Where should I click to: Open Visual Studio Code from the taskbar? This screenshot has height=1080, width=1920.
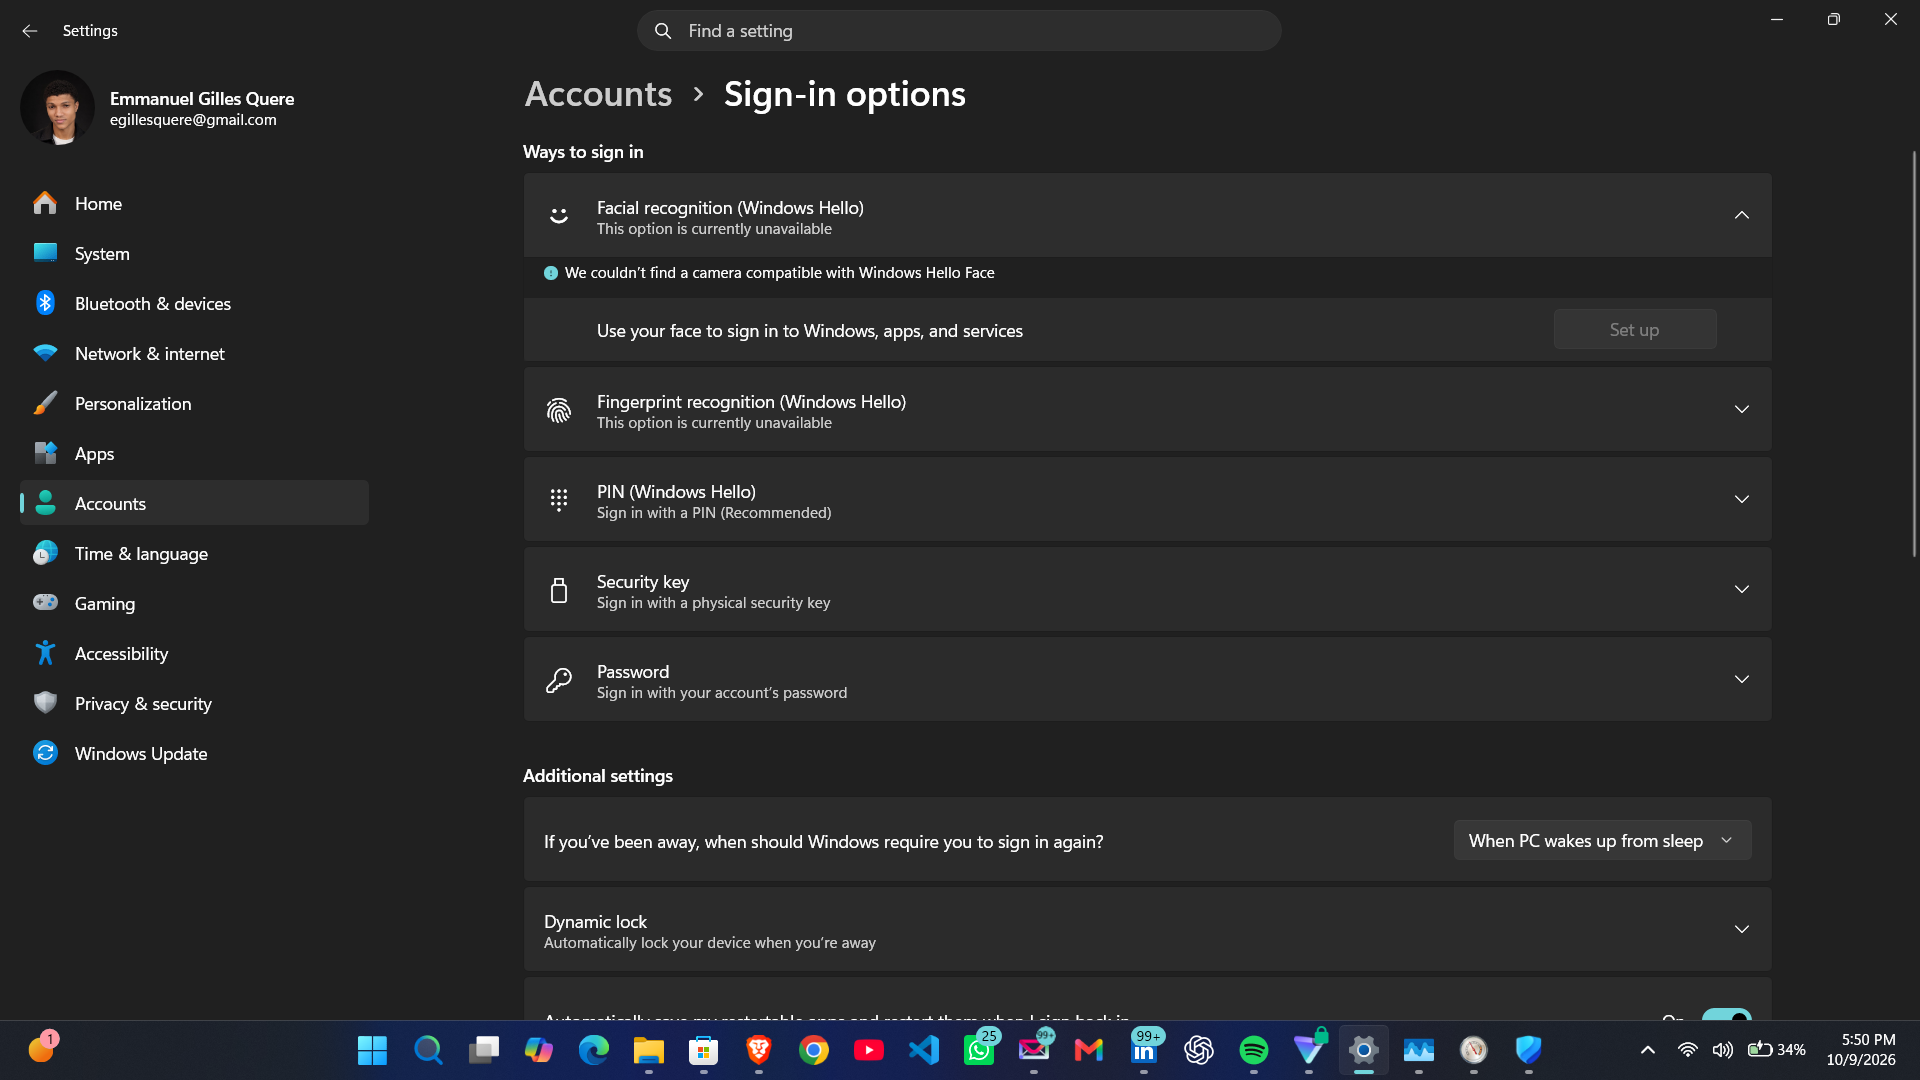[924, 1050]
